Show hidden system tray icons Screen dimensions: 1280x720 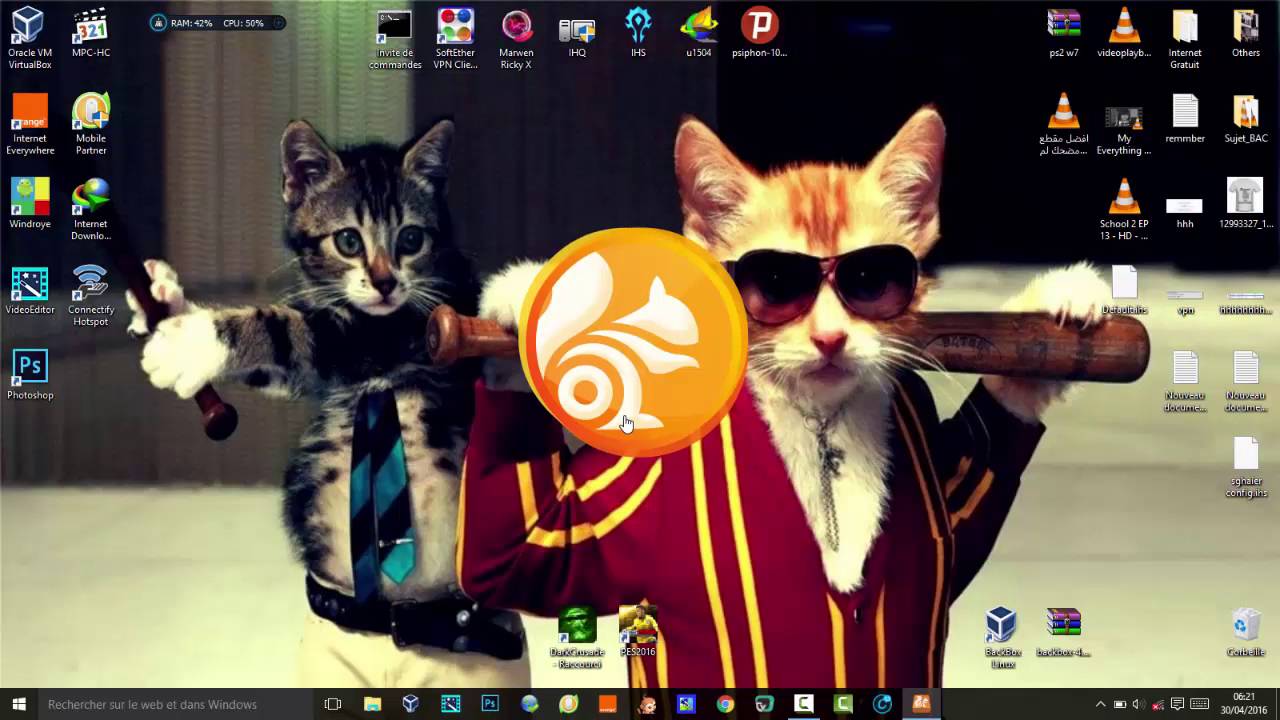1101,704
